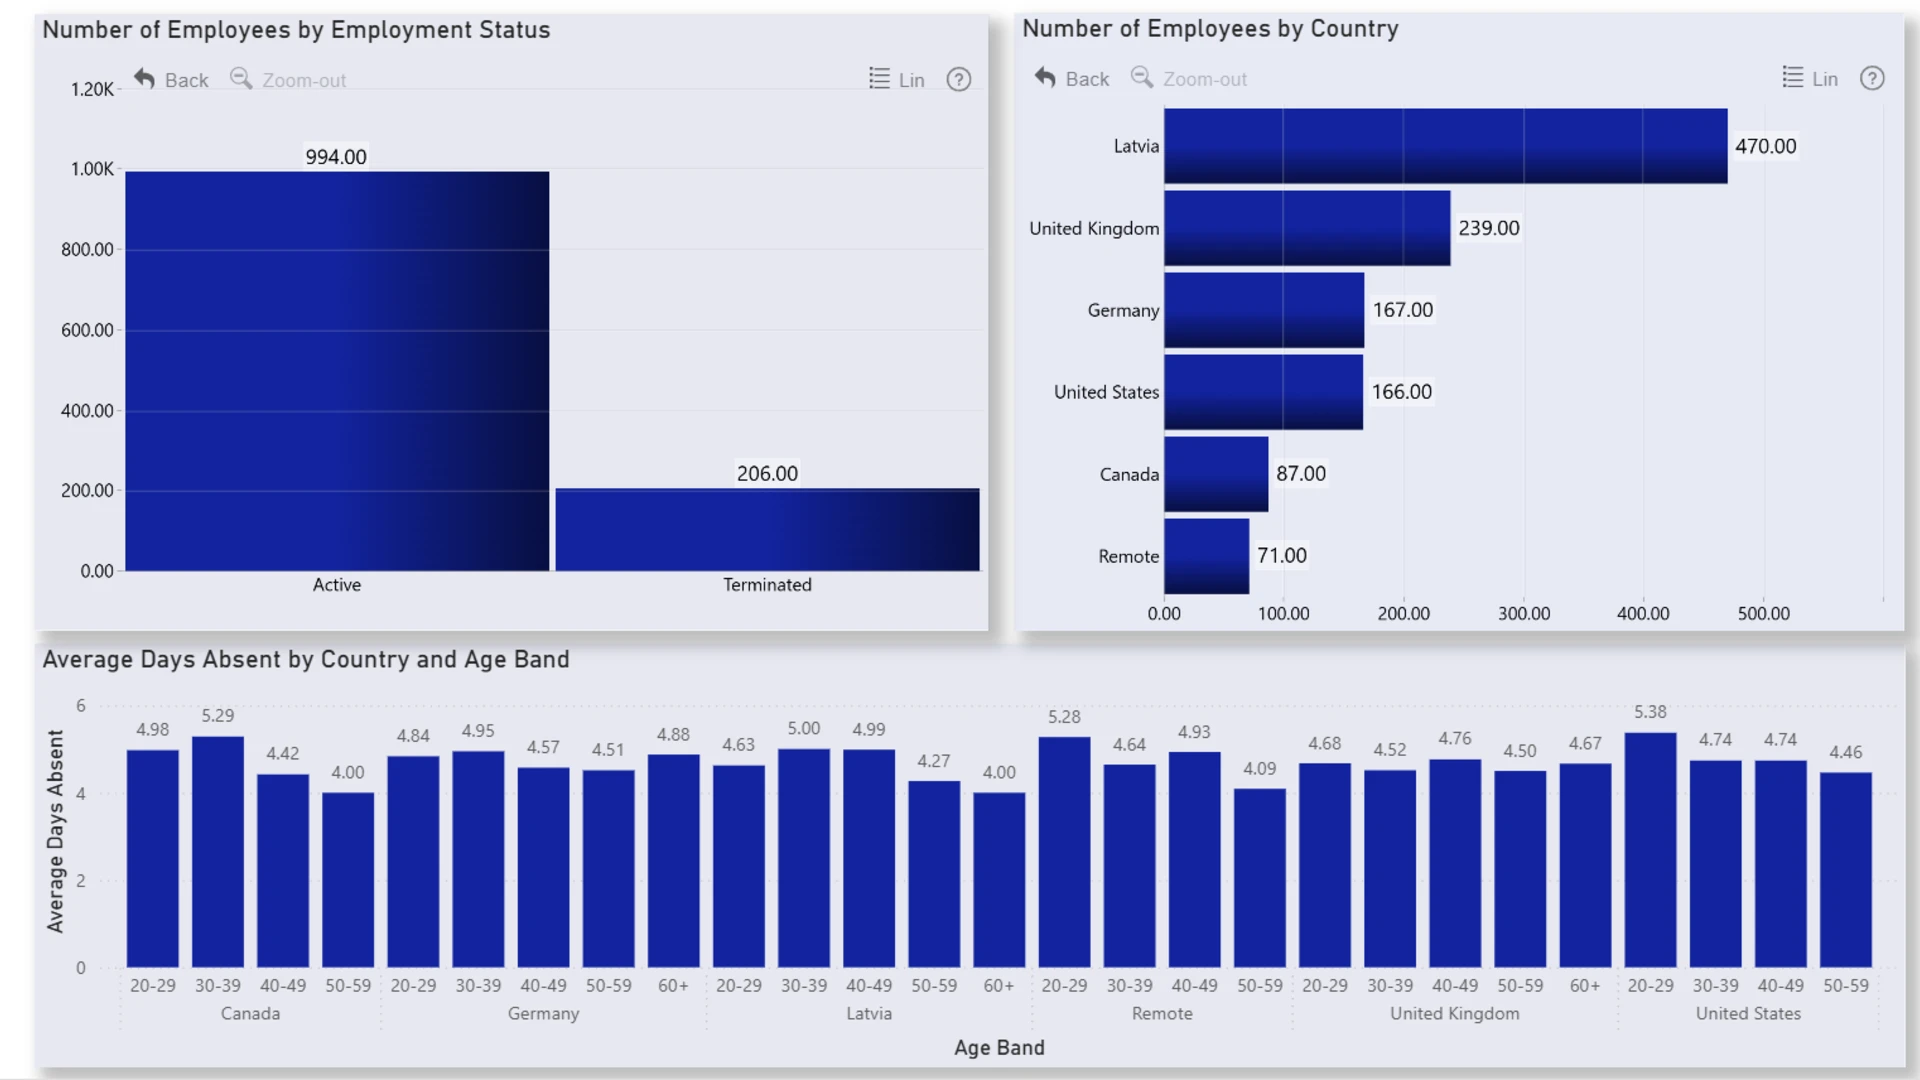Select the Canada horizontal bar

click(x=1216, y=474)
